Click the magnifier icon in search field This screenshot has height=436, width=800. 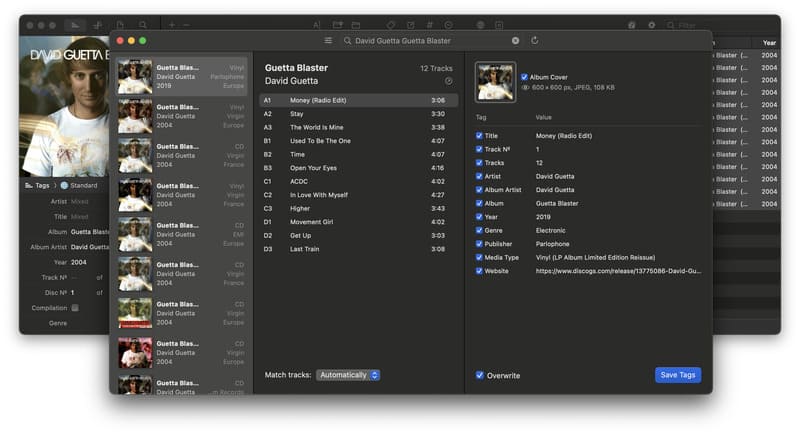coord(347,40)
